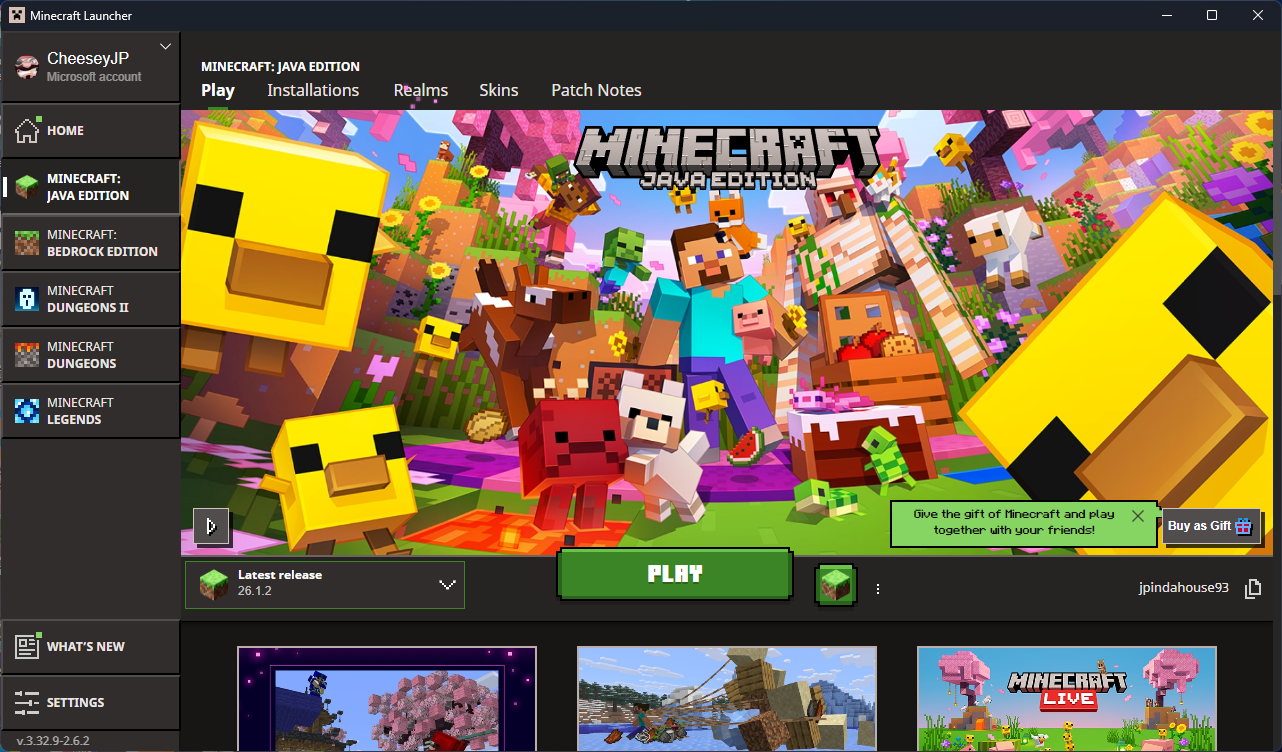Click the grass block icon beside PLAY
Image resolution: width=1282 pixels, height=752 pixels.
835,585
